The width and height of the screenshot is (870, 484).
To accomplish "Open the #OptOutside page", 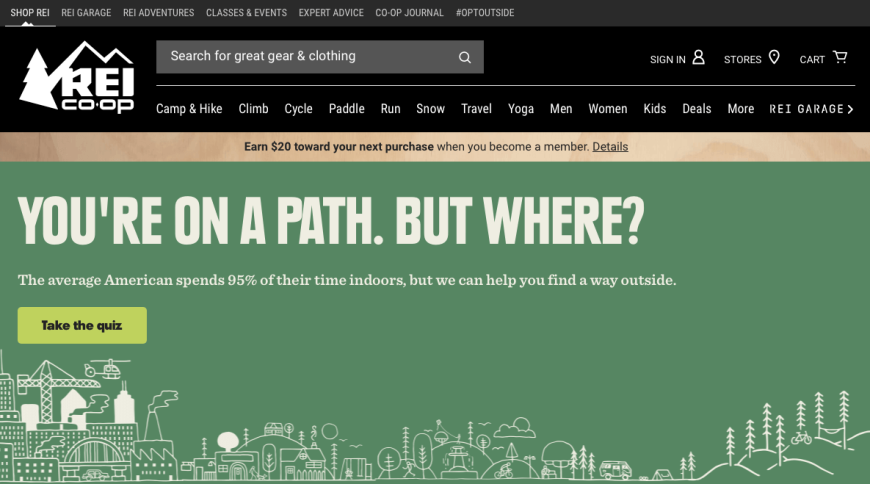I will (x=485, y=12).
